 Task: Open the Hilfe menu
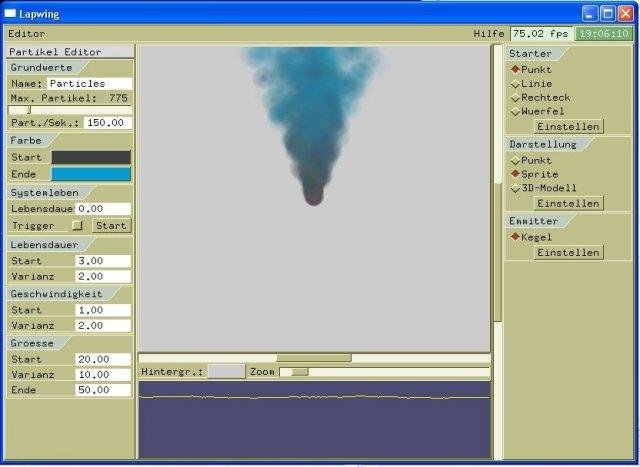coord(488,34)
